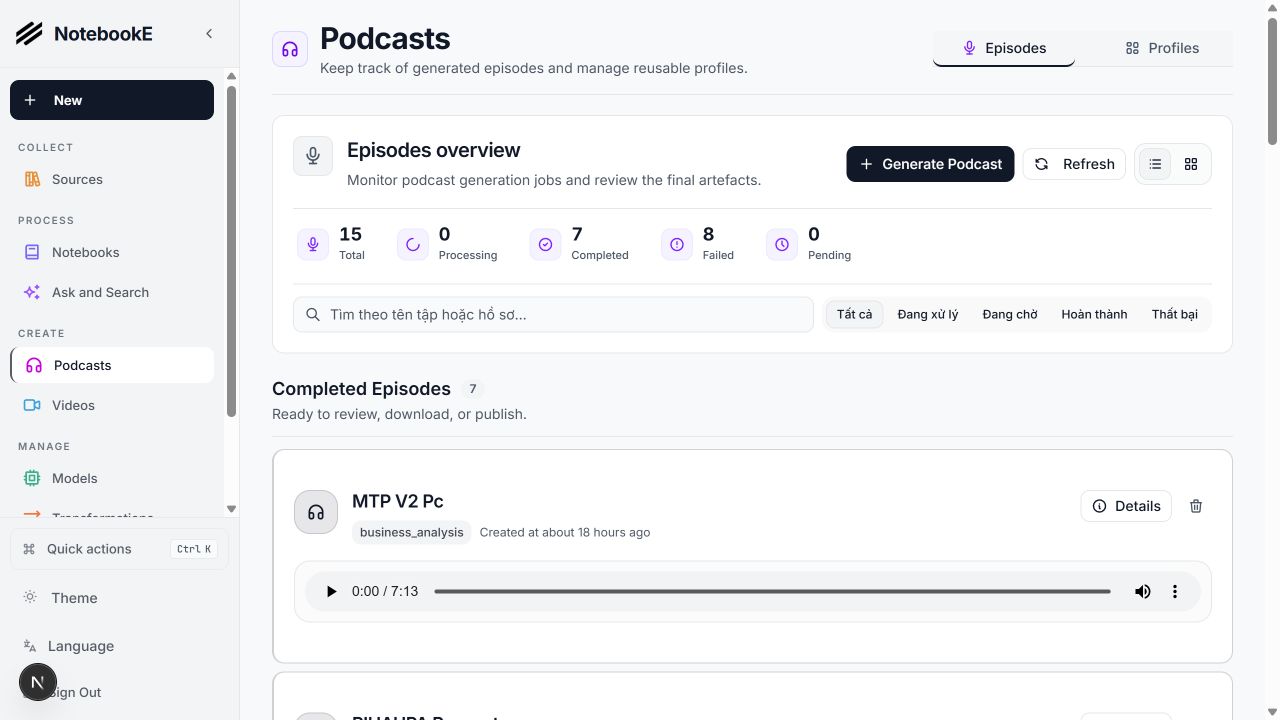Click the Total microphone stat icon
This screenshot has height=720, width=1280.
pyautogui.click(x=313, y=244)
